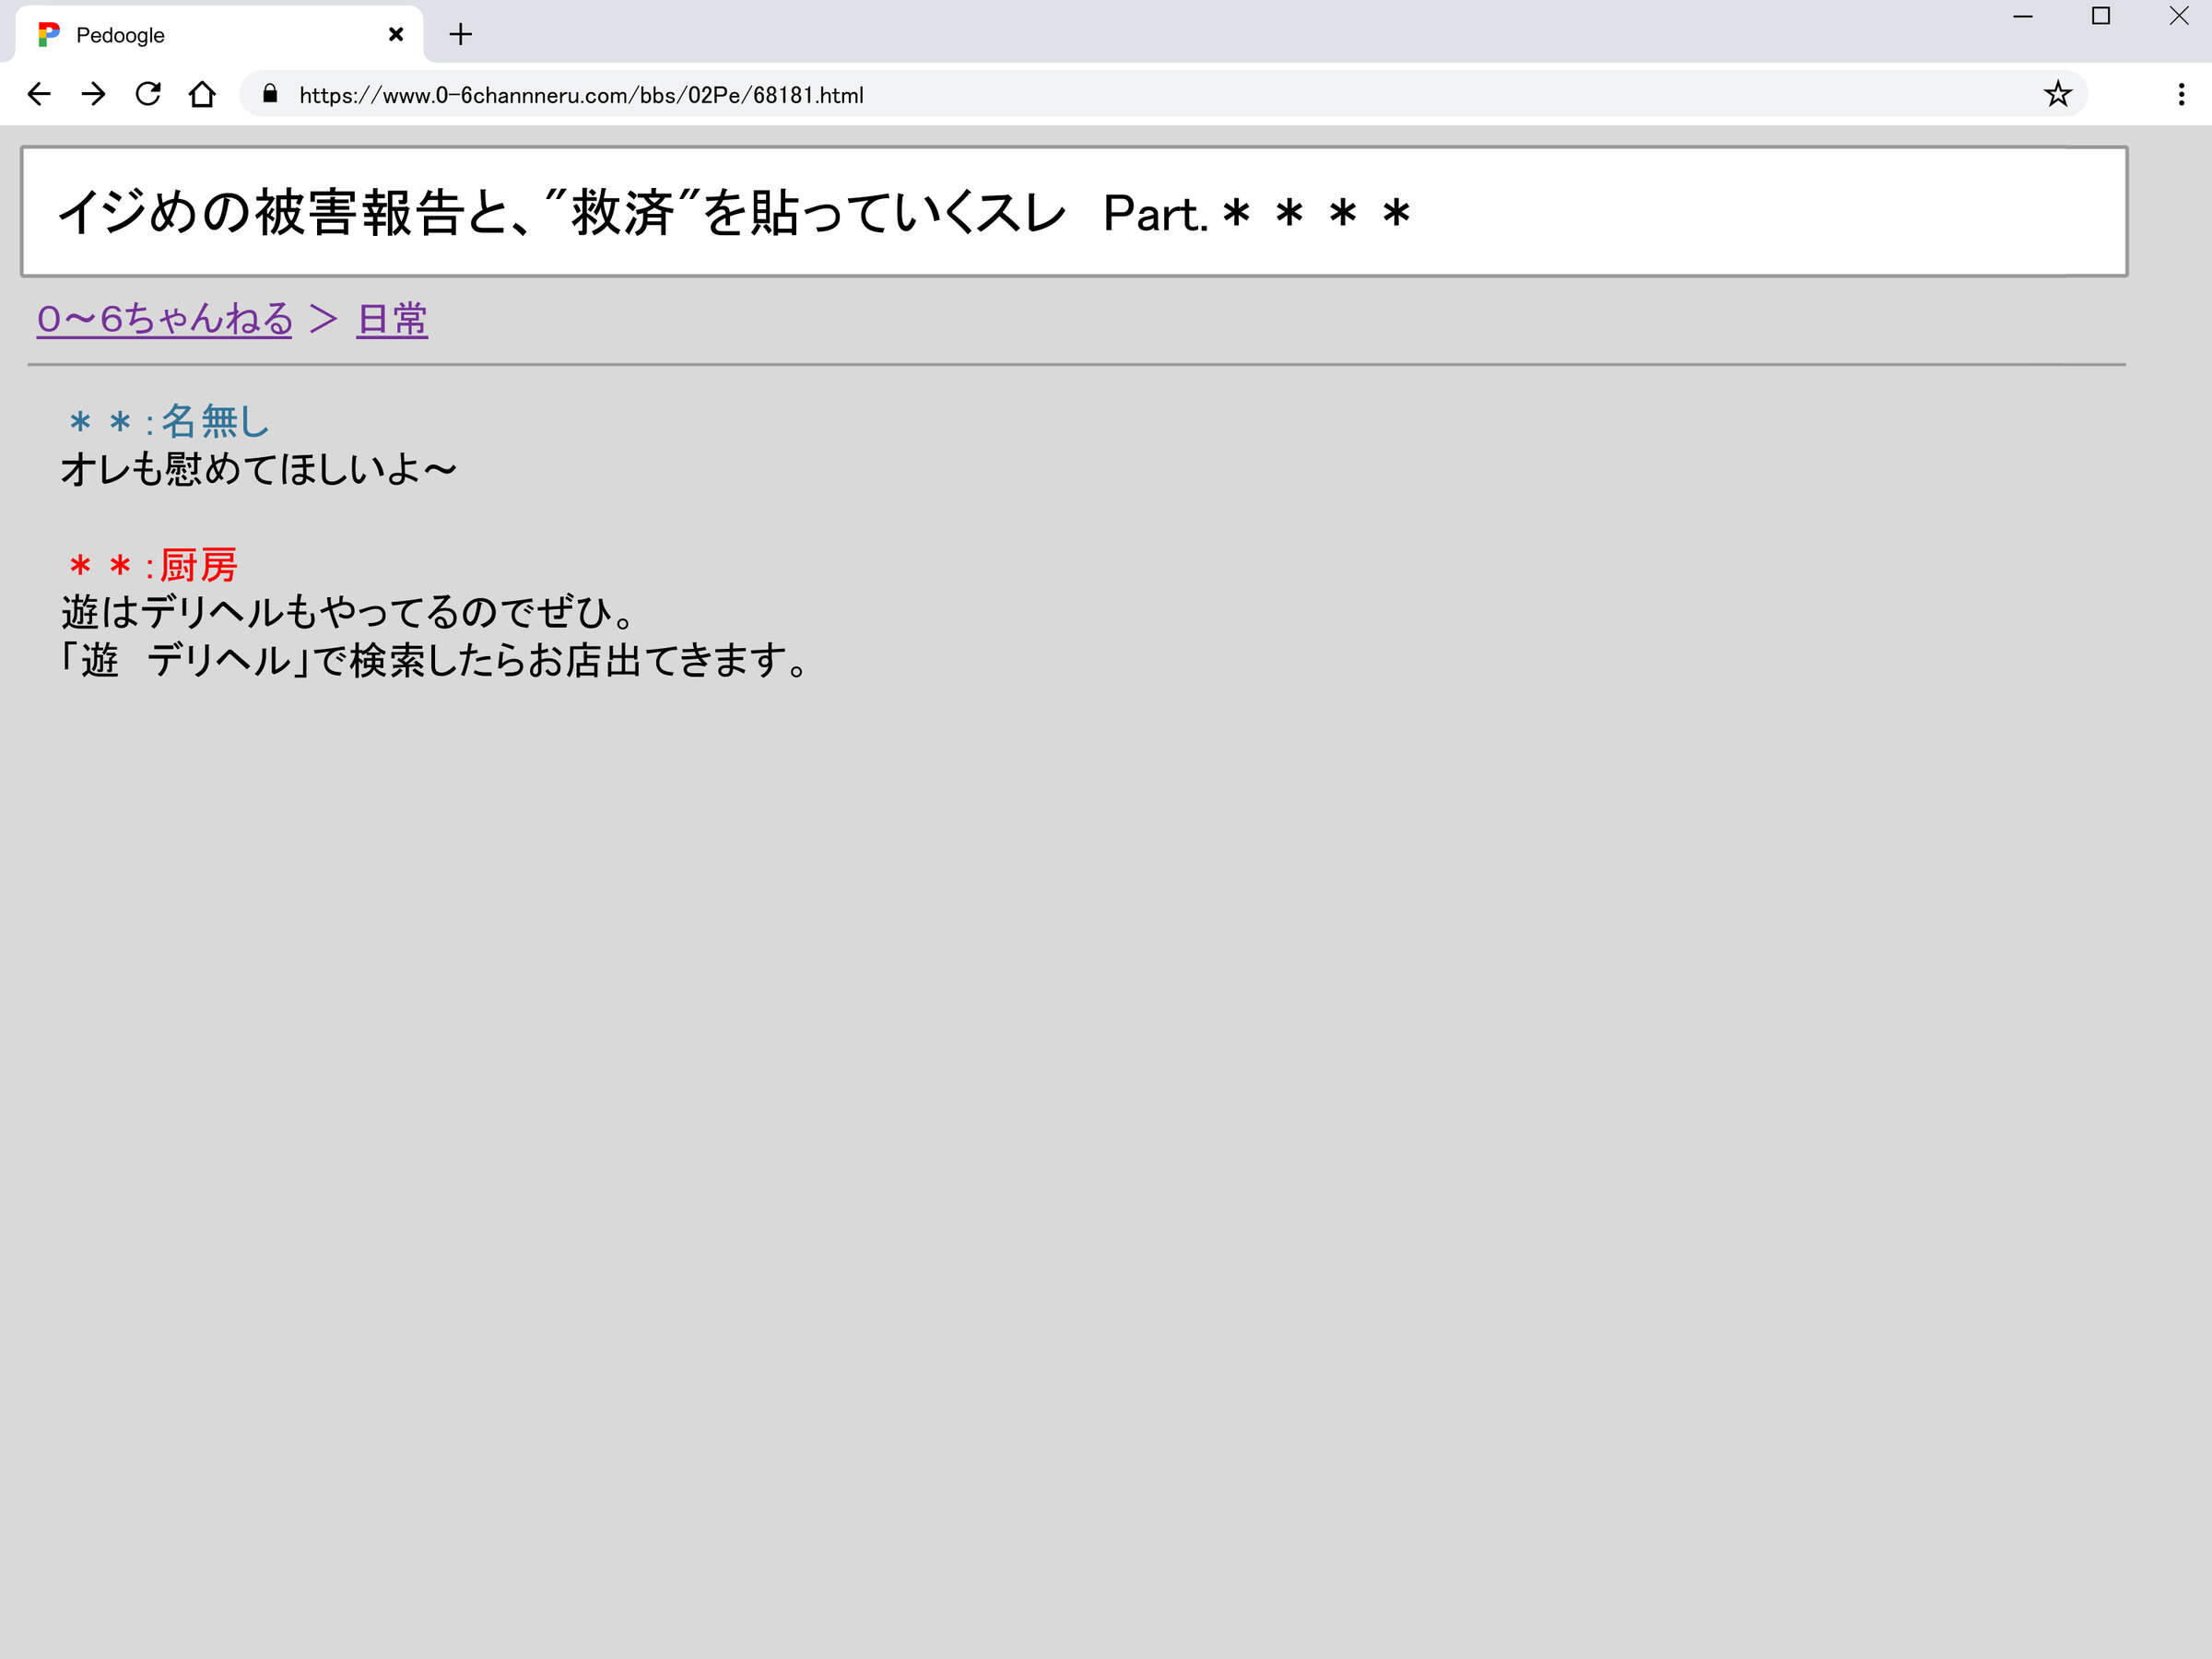
Task: Close the browser window
Action: point(2179,17)
